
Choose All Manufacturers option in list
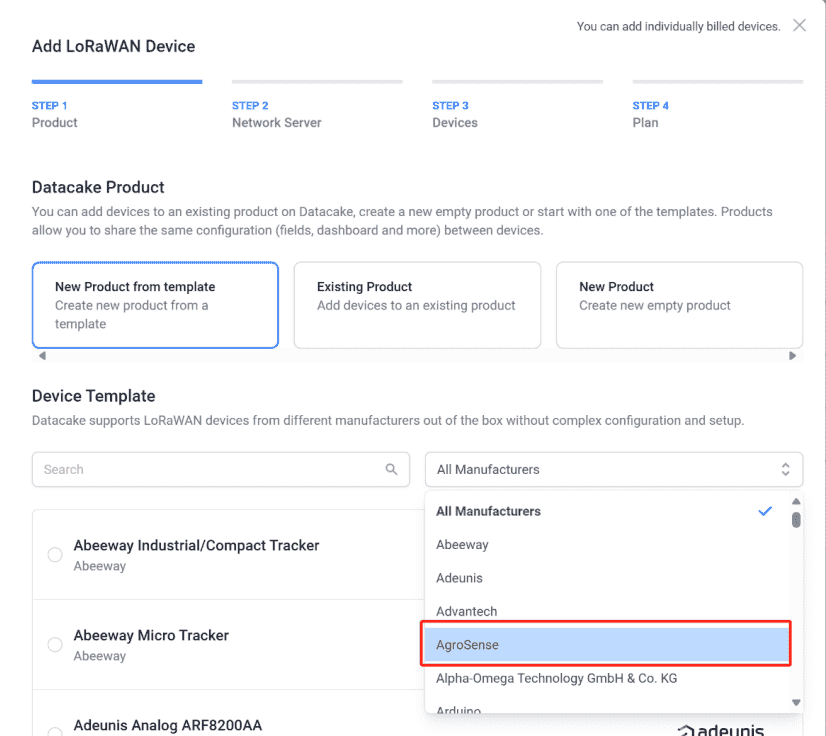tap(606, 511)
